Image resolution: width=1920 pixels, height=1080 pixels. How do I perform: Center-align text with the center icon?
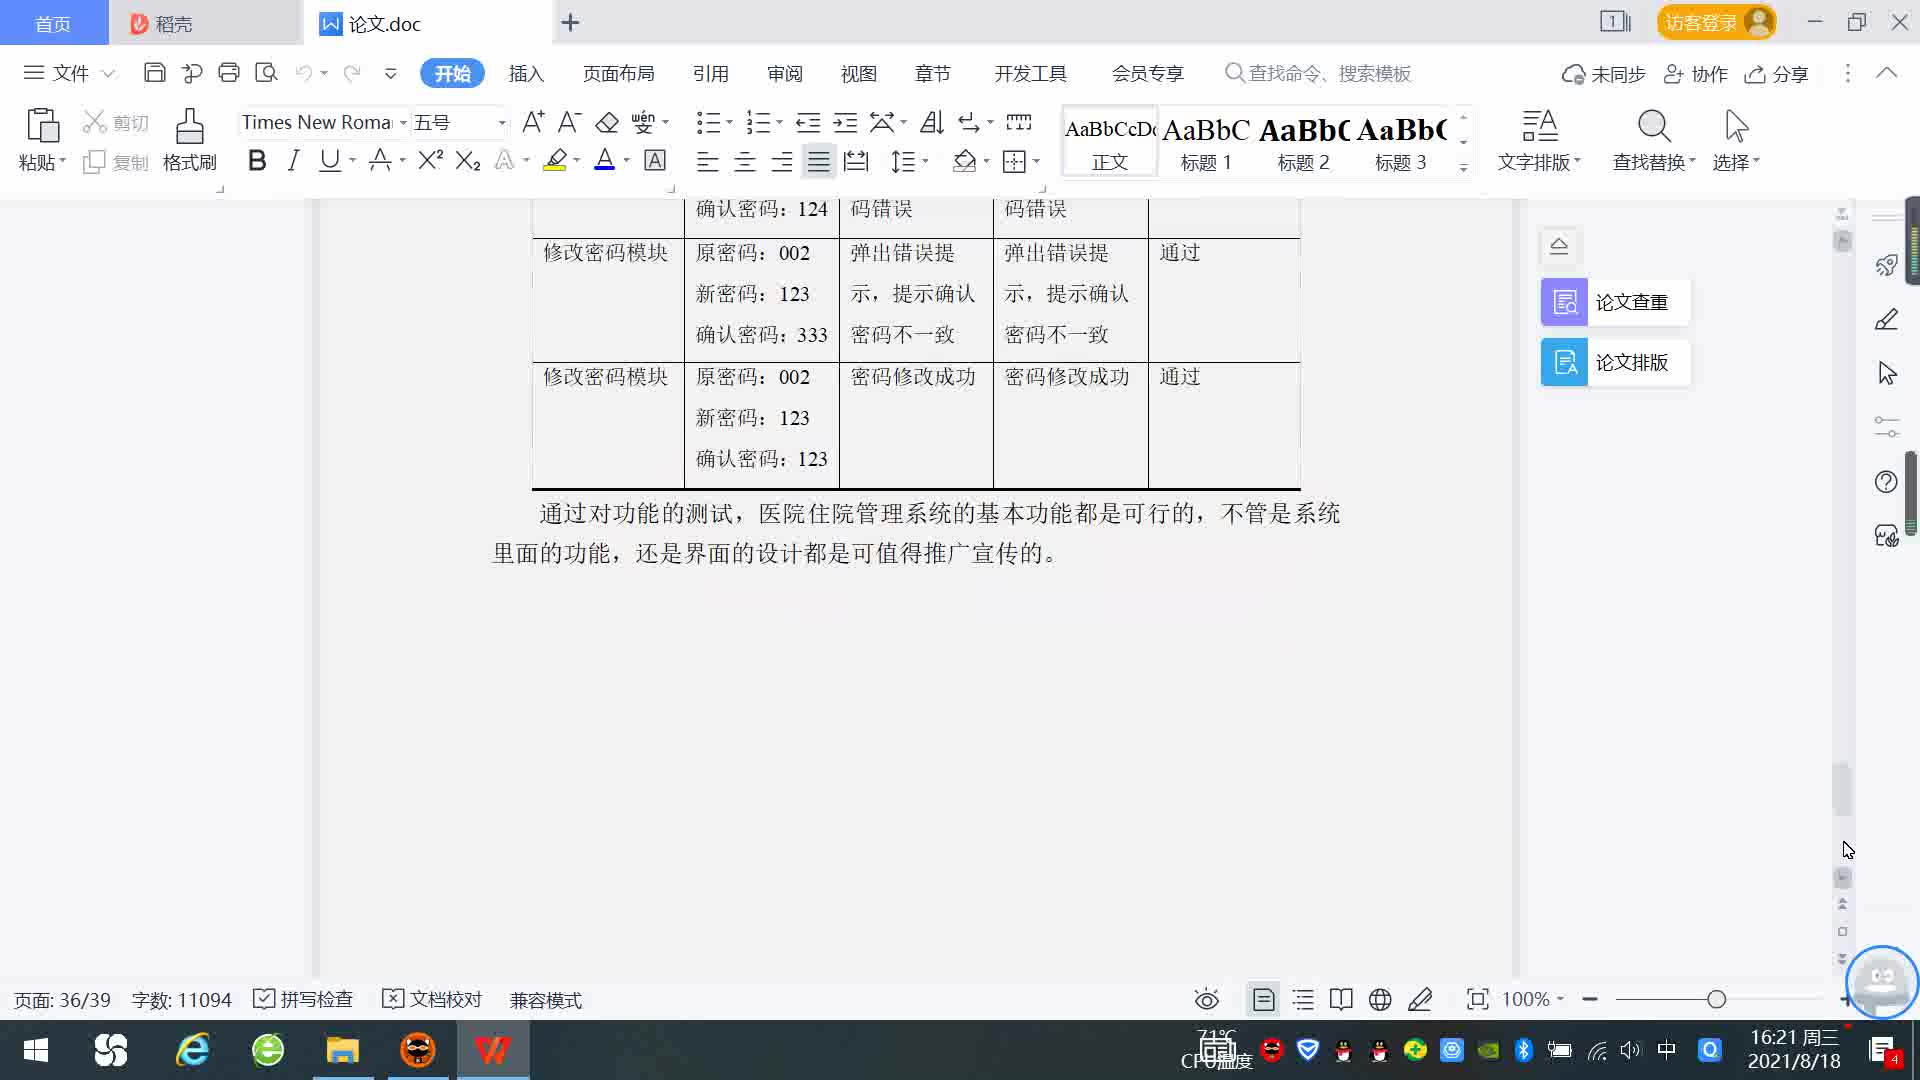[745, 161]
